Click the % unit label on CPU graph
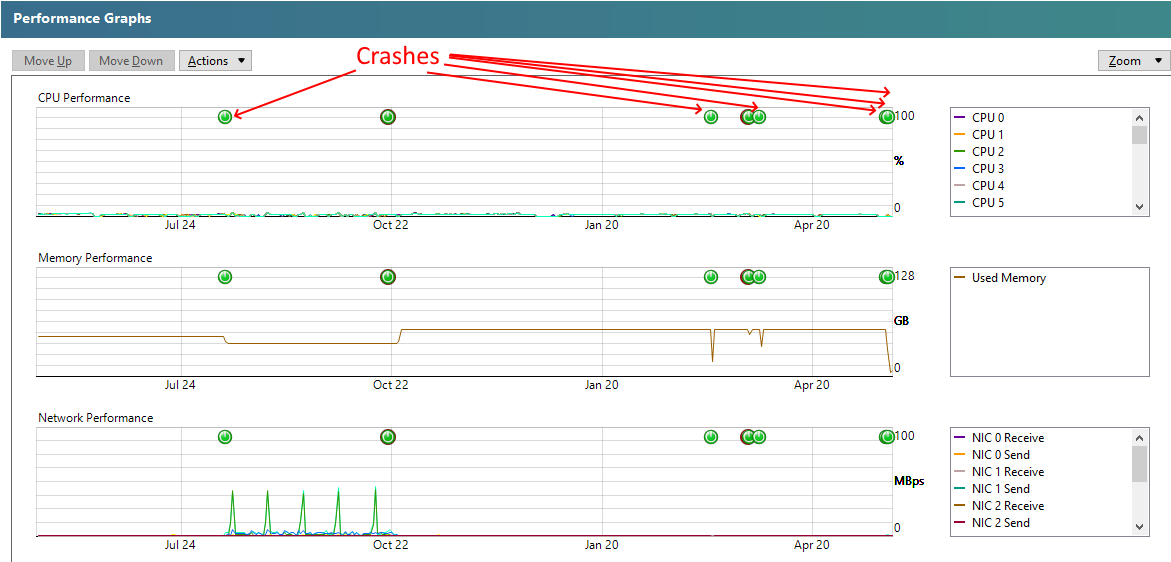This screenshot has width=1171, height=562. point(899,160)
